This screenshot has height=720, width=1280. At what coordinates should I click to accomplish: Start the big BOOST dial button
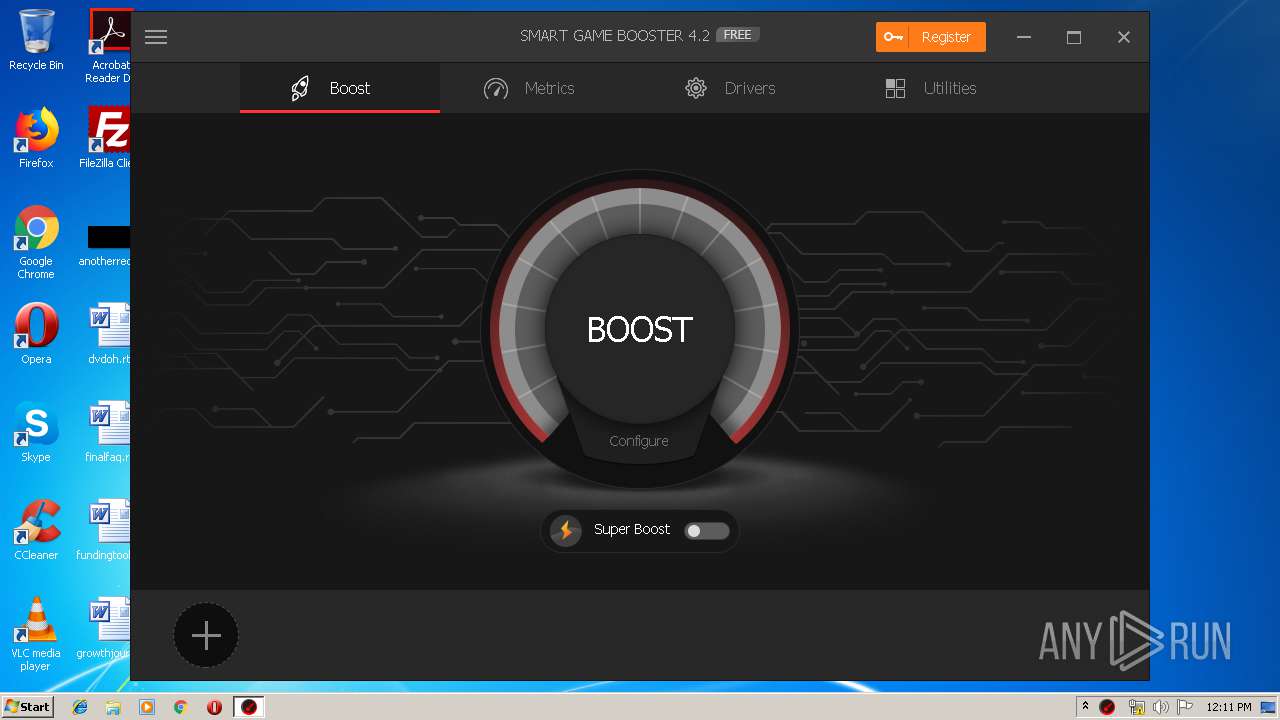click(x=640, y=329)
